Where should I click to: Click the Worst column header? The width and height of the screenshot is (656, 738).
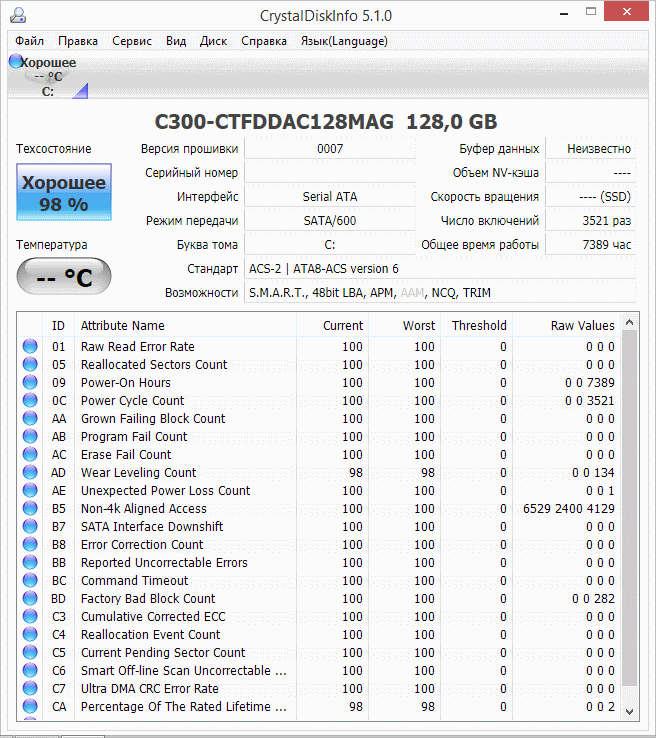pyautogui.click(x=405, y=325)
